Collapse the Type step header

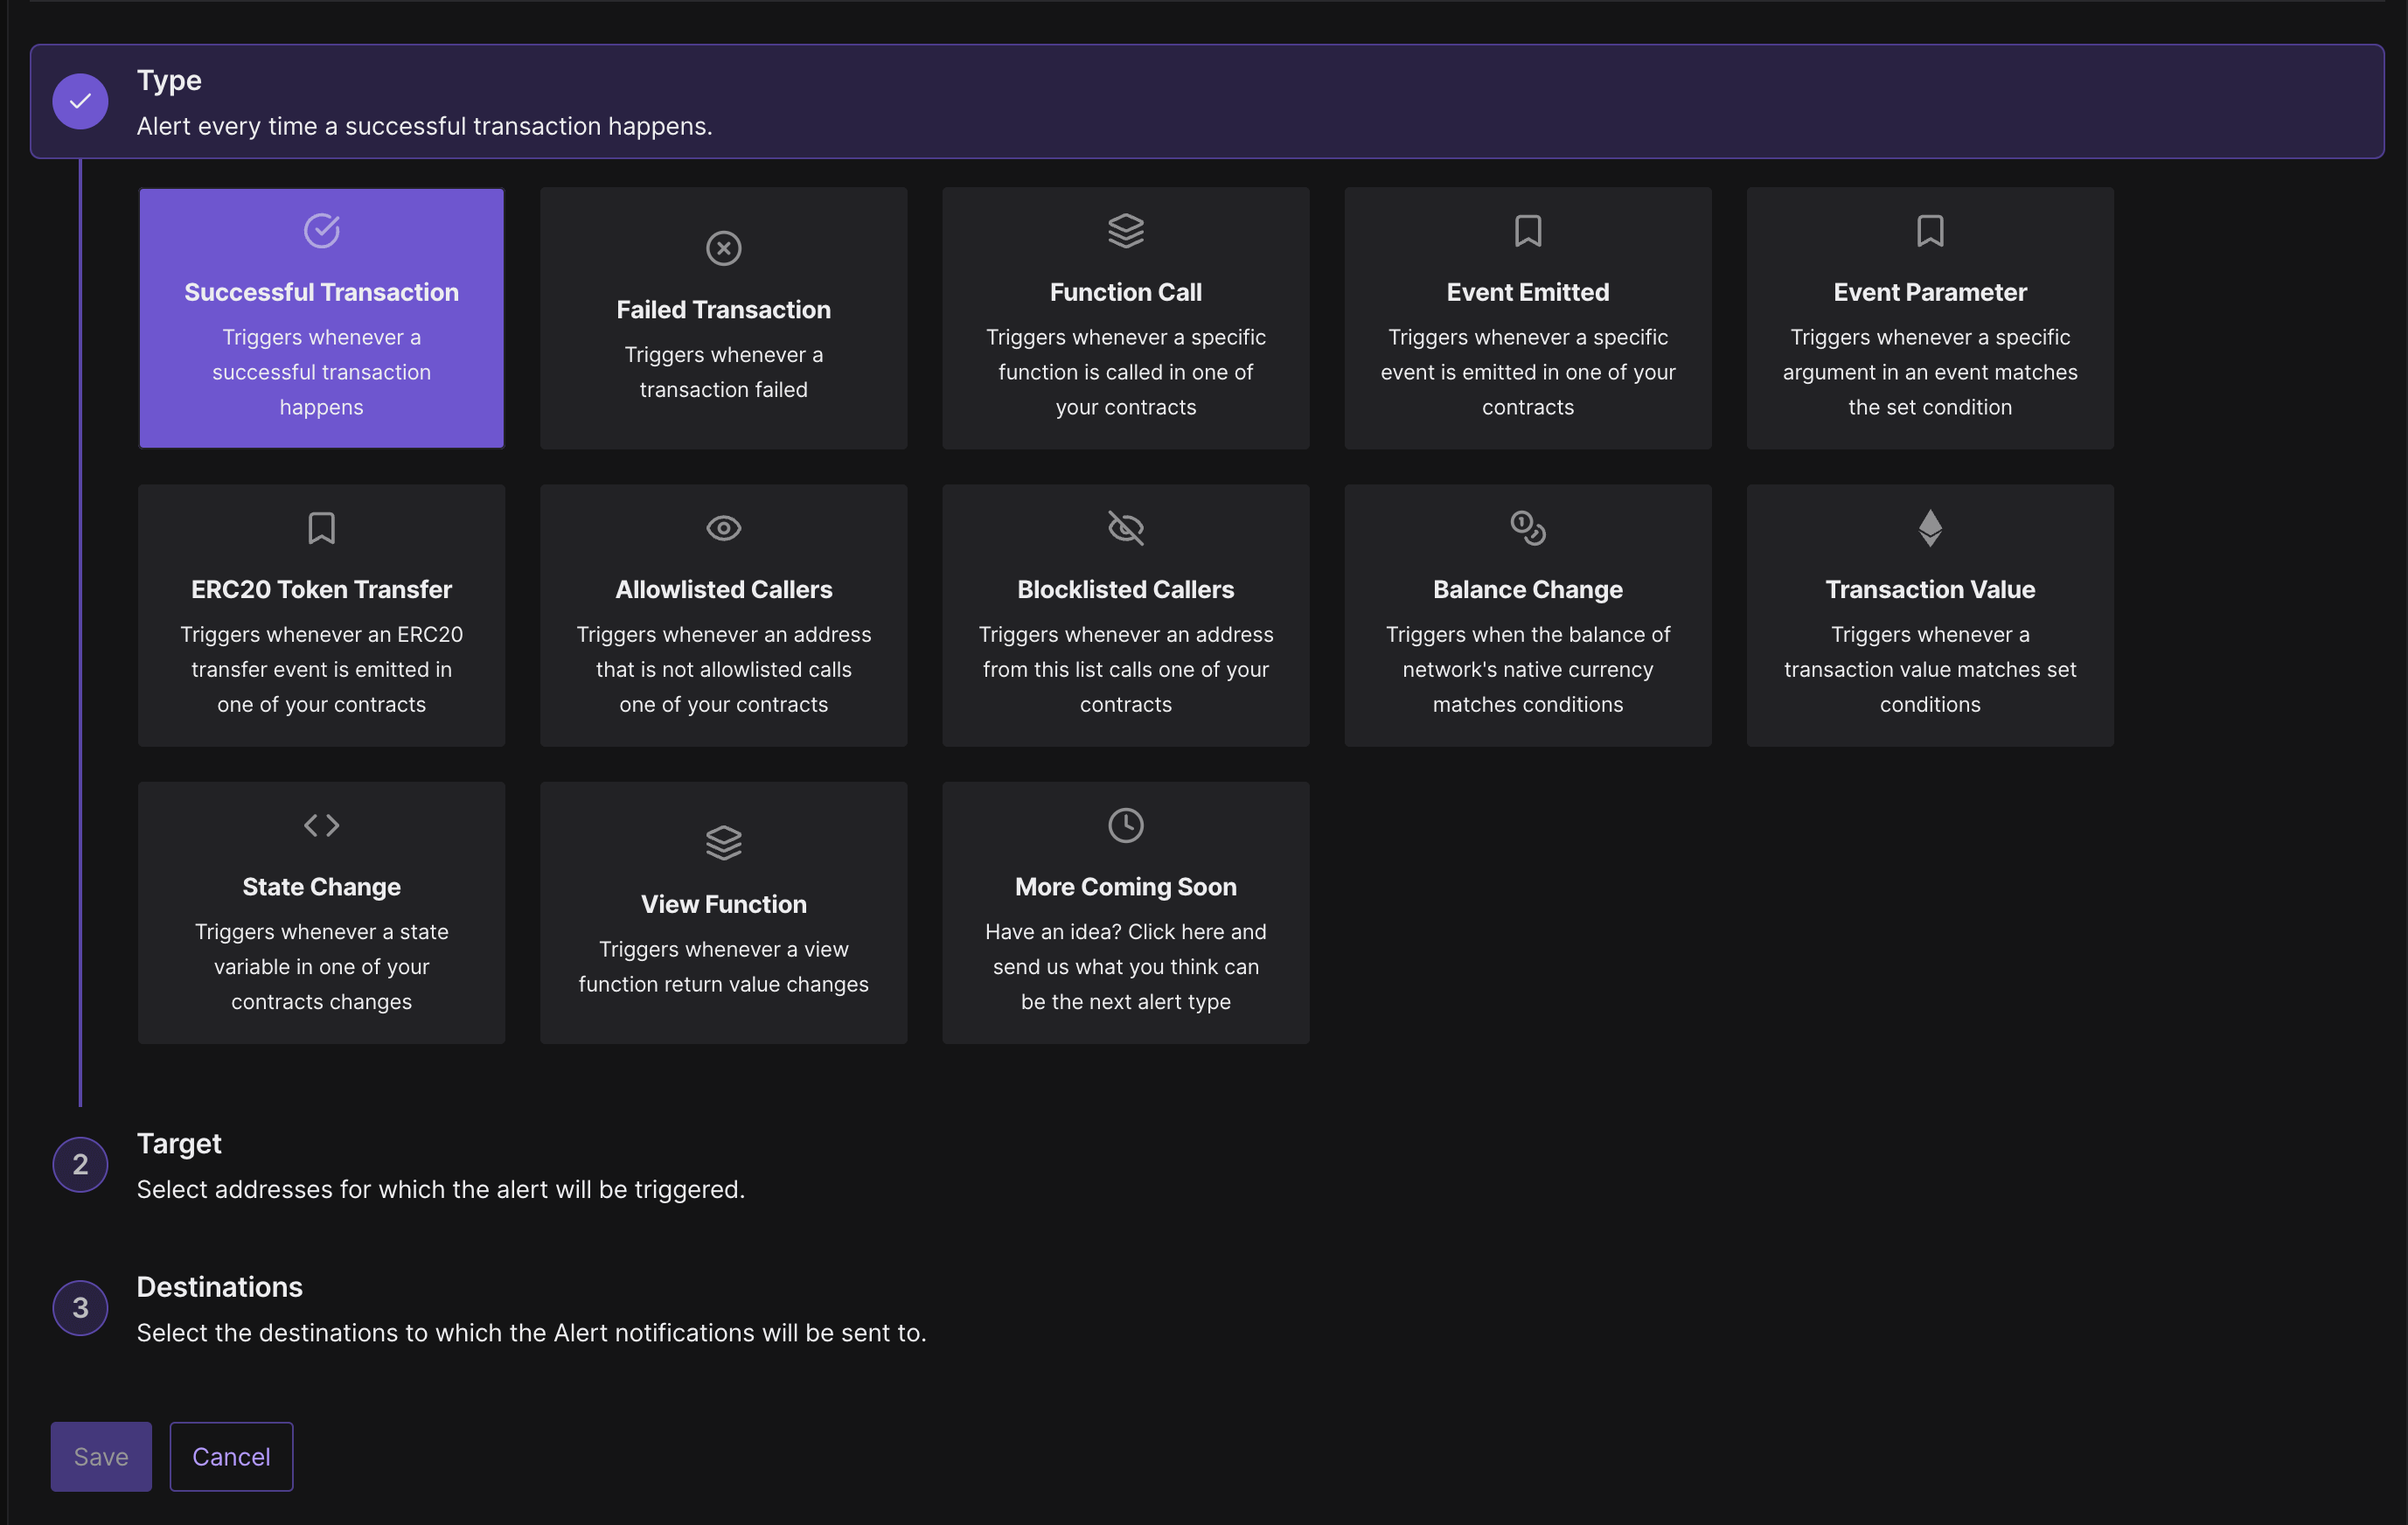coord(1206,101)
